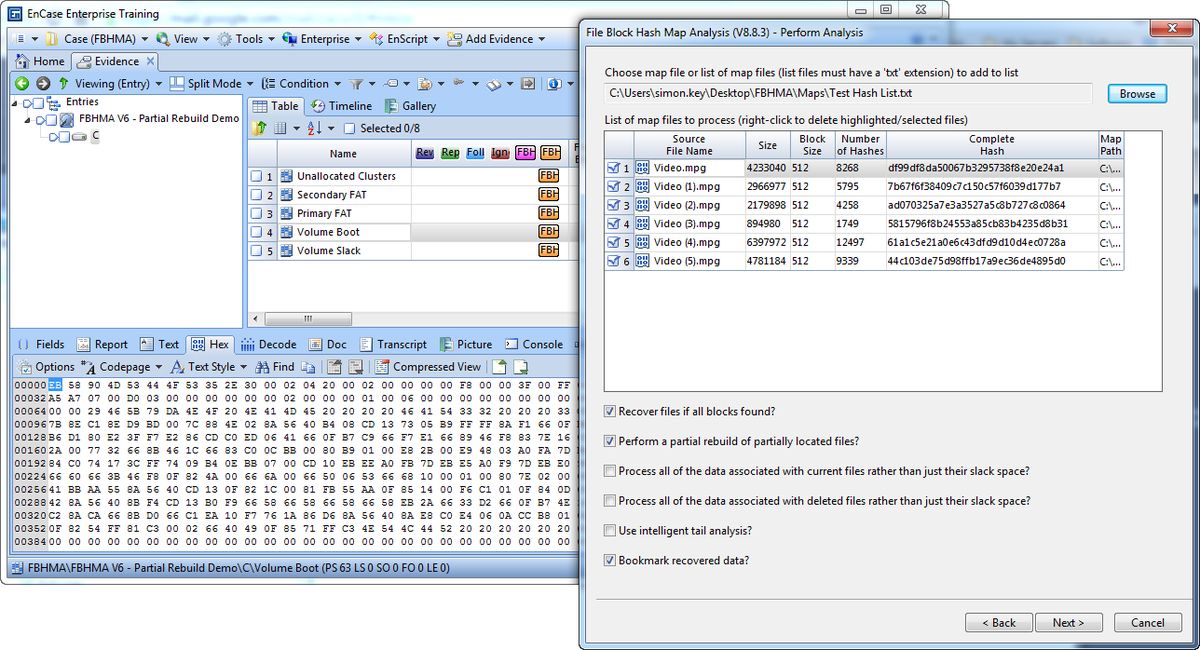Viewport: 1200px width, 650px height.
Task: Click the Cancel button
Action: pos(1147,622)
